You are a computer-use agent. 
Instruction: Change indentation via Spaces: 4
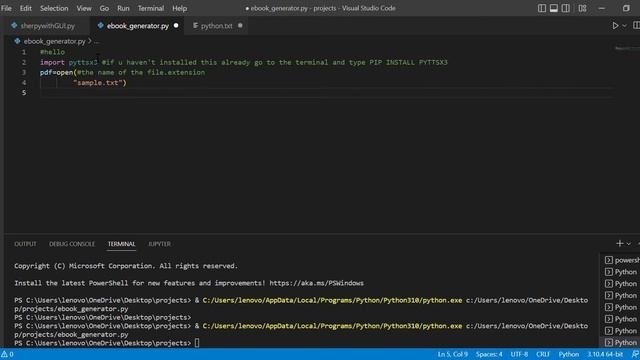click(489, 354)
